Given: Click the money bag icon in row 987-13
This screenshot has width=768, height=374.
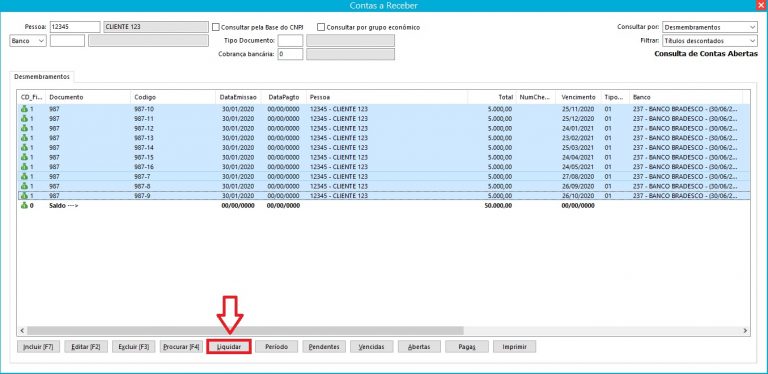Looking at the screenshot, I should (24, 138).
